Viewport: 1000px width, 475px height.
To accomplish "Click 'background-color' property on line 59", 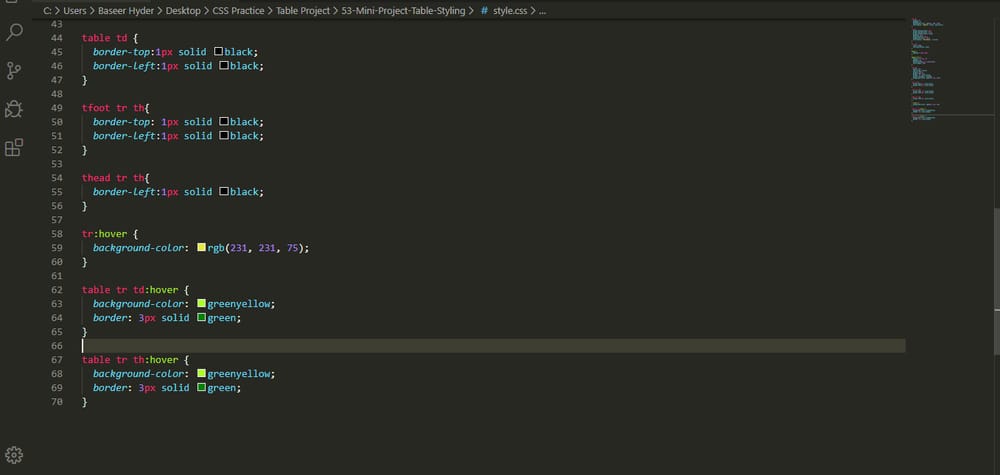I will [138, 247].
